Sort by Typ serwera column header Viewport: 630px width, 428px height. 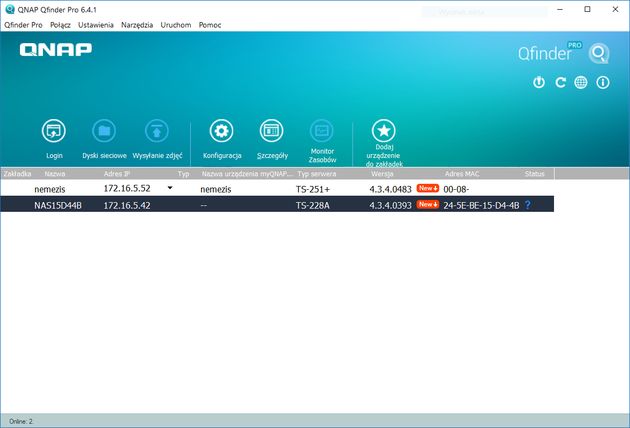point(317,174)
